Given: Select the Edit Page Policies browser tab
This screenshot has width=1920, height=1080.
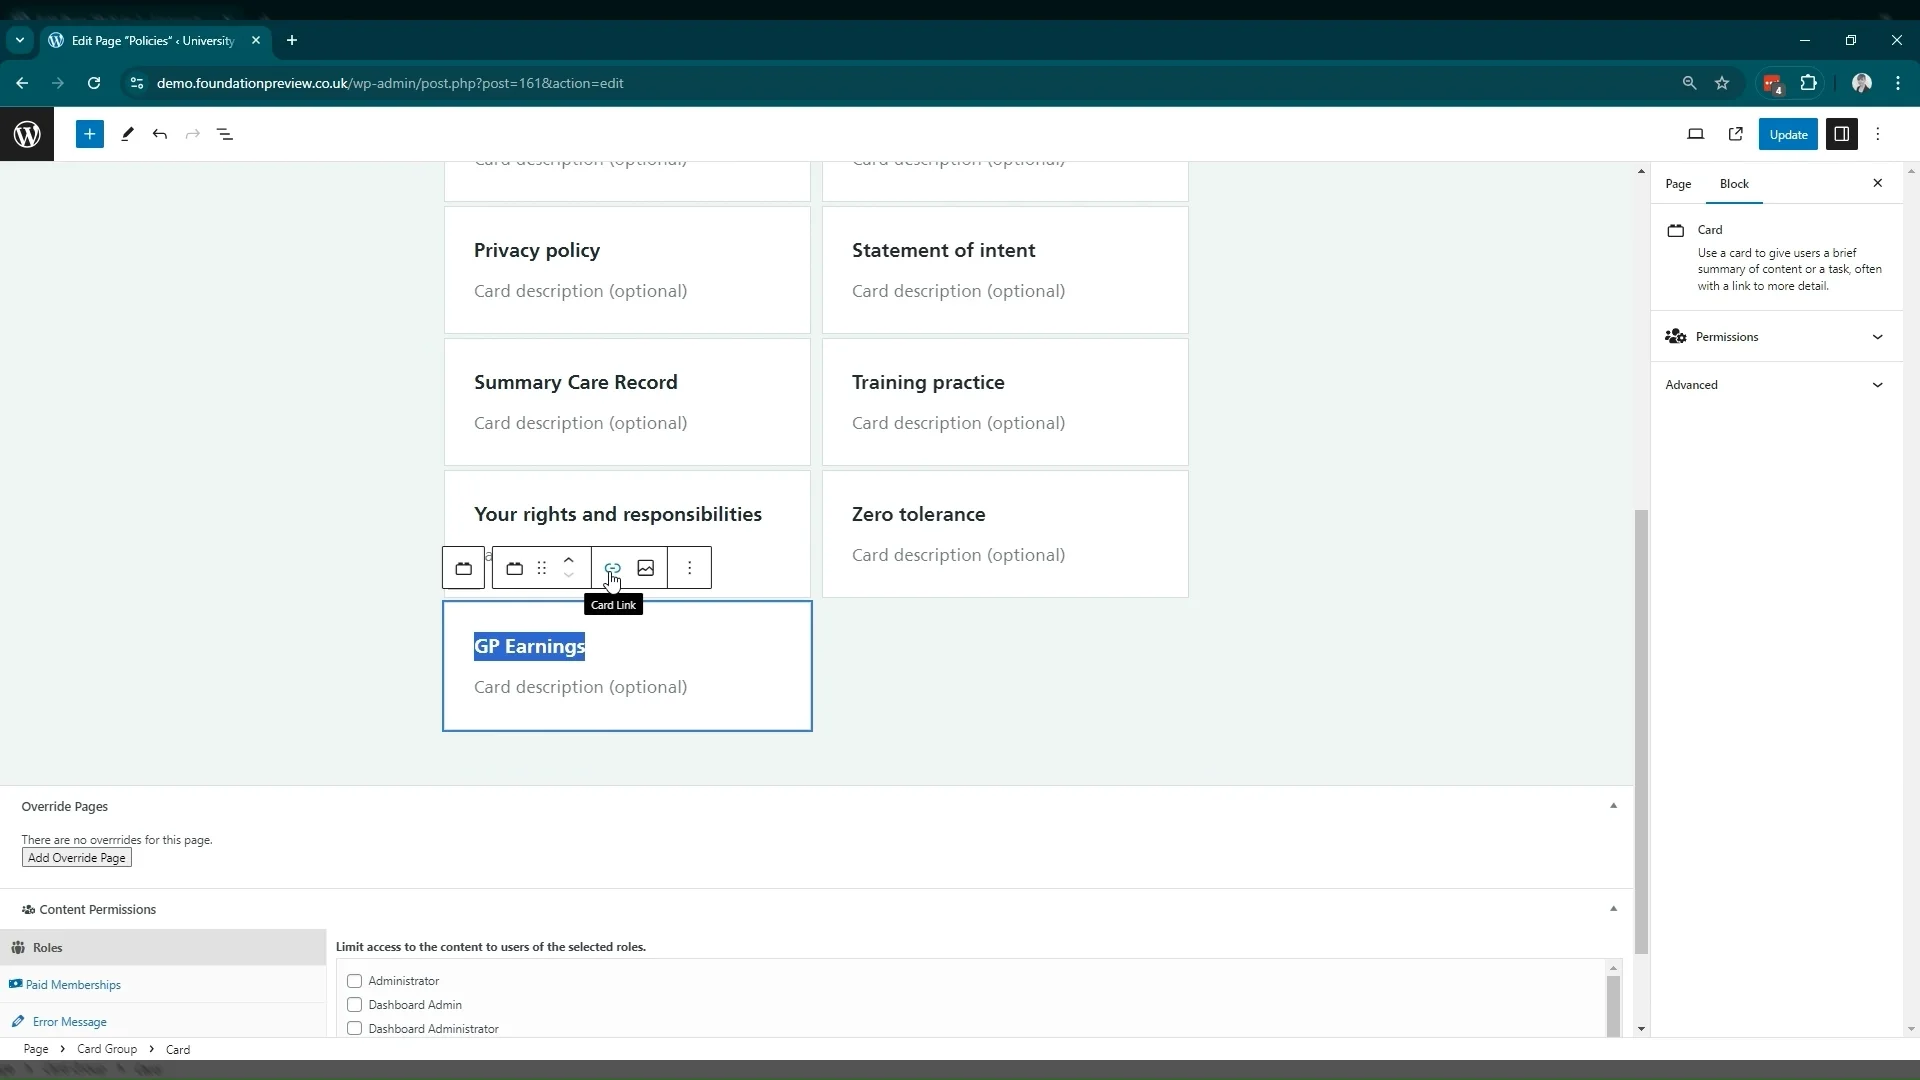Looking at the screenshot, I should click(x=152, y=41).
